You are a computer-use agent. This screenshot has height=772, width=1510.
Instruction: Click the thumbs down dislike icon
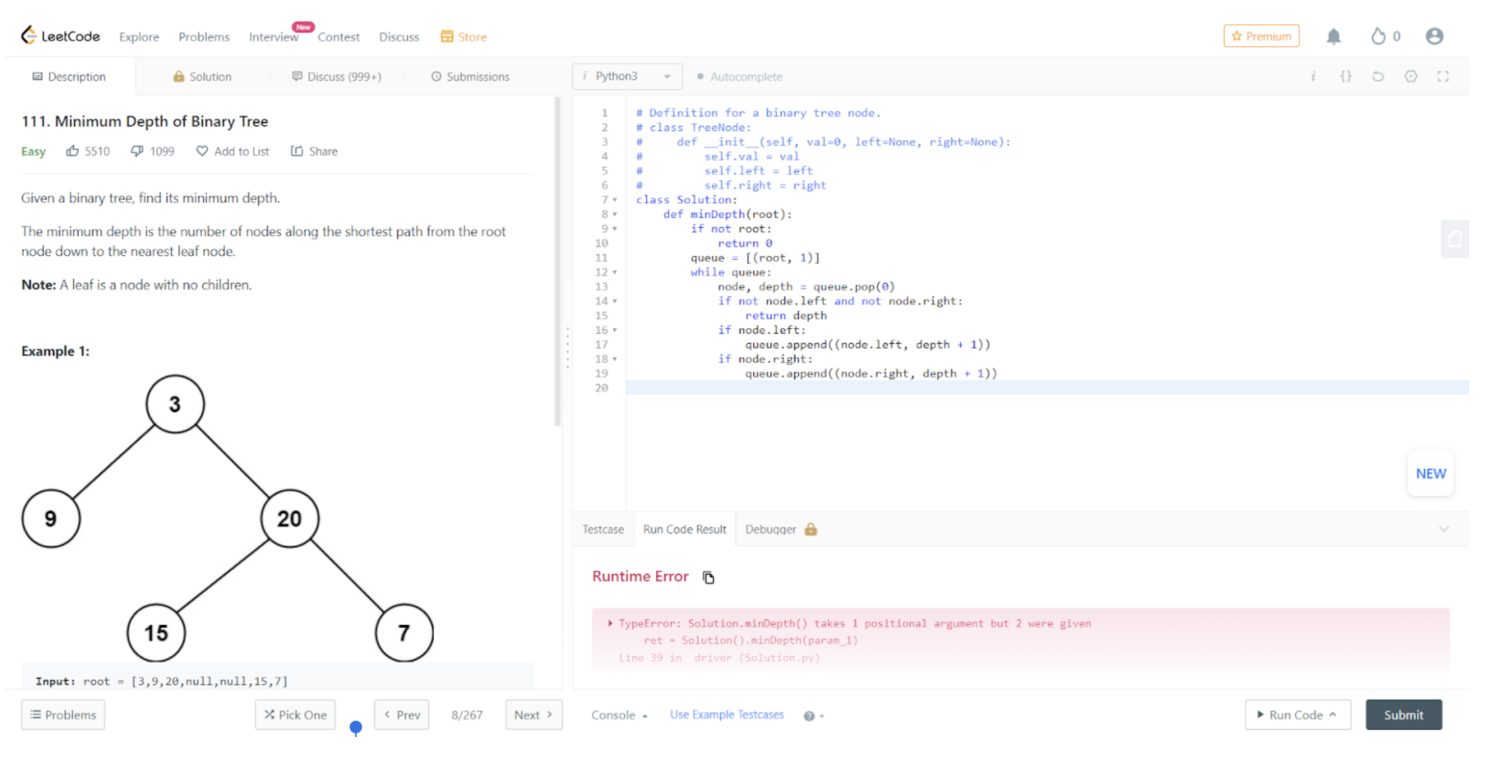[x=137, y=151]
